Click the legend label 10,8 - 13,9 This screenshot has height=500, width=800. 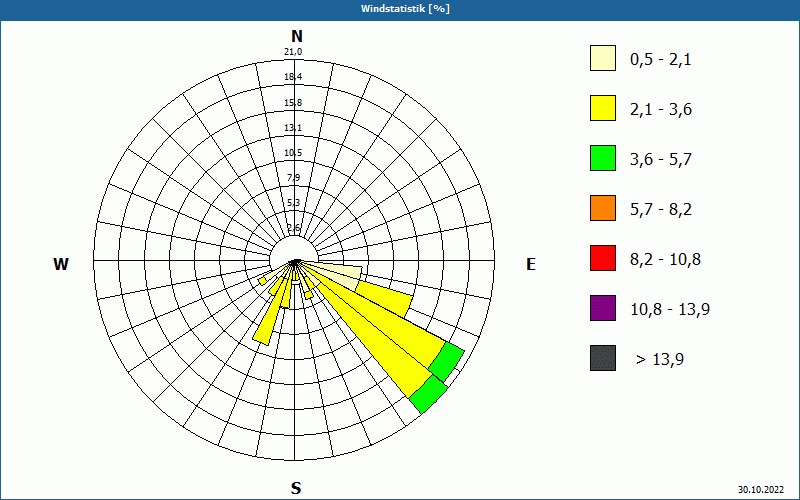(x=670, y=310)
